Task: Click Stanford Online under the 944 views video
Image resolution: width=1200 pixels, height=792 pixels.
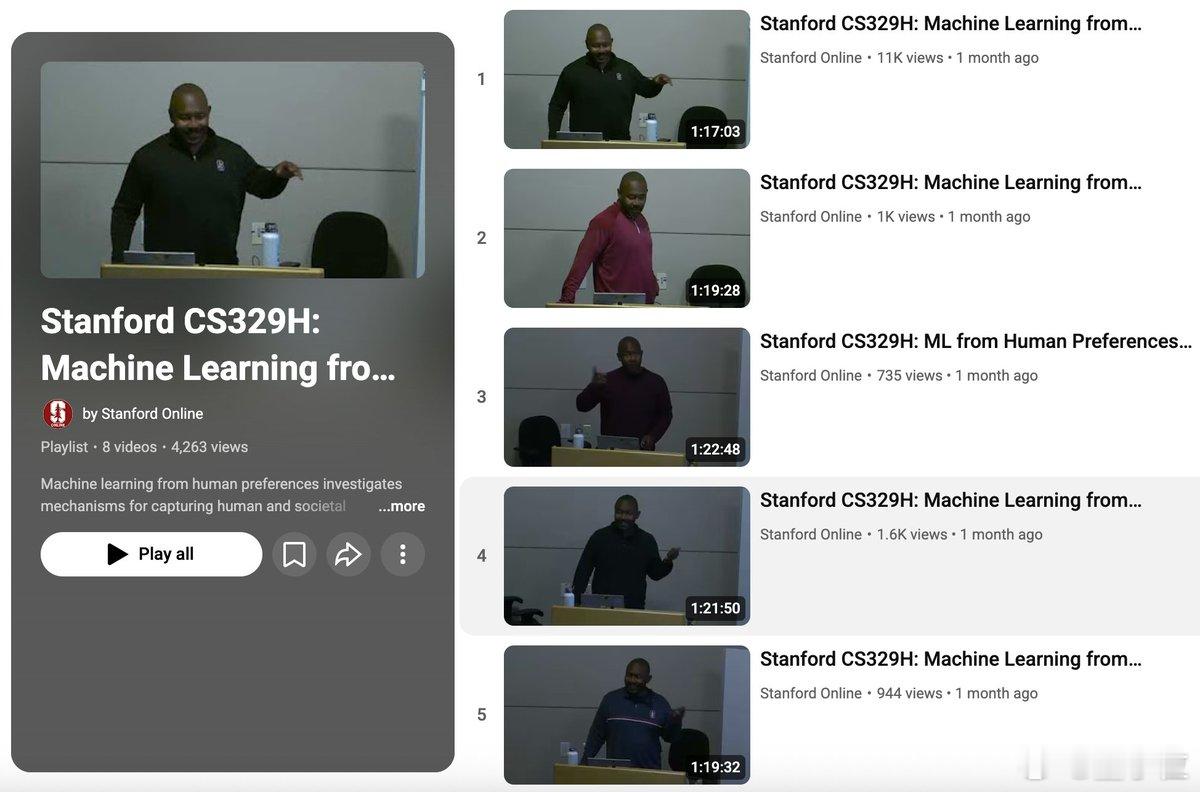Action: coord(811,694)
